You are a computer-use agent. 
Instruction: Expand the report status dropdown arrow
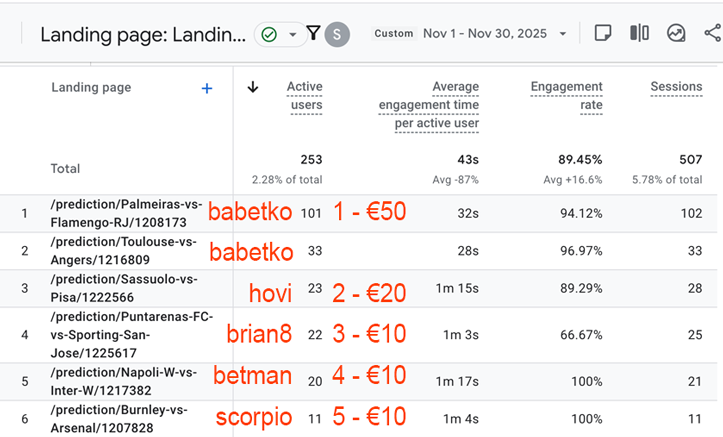(x=292, y=34)
